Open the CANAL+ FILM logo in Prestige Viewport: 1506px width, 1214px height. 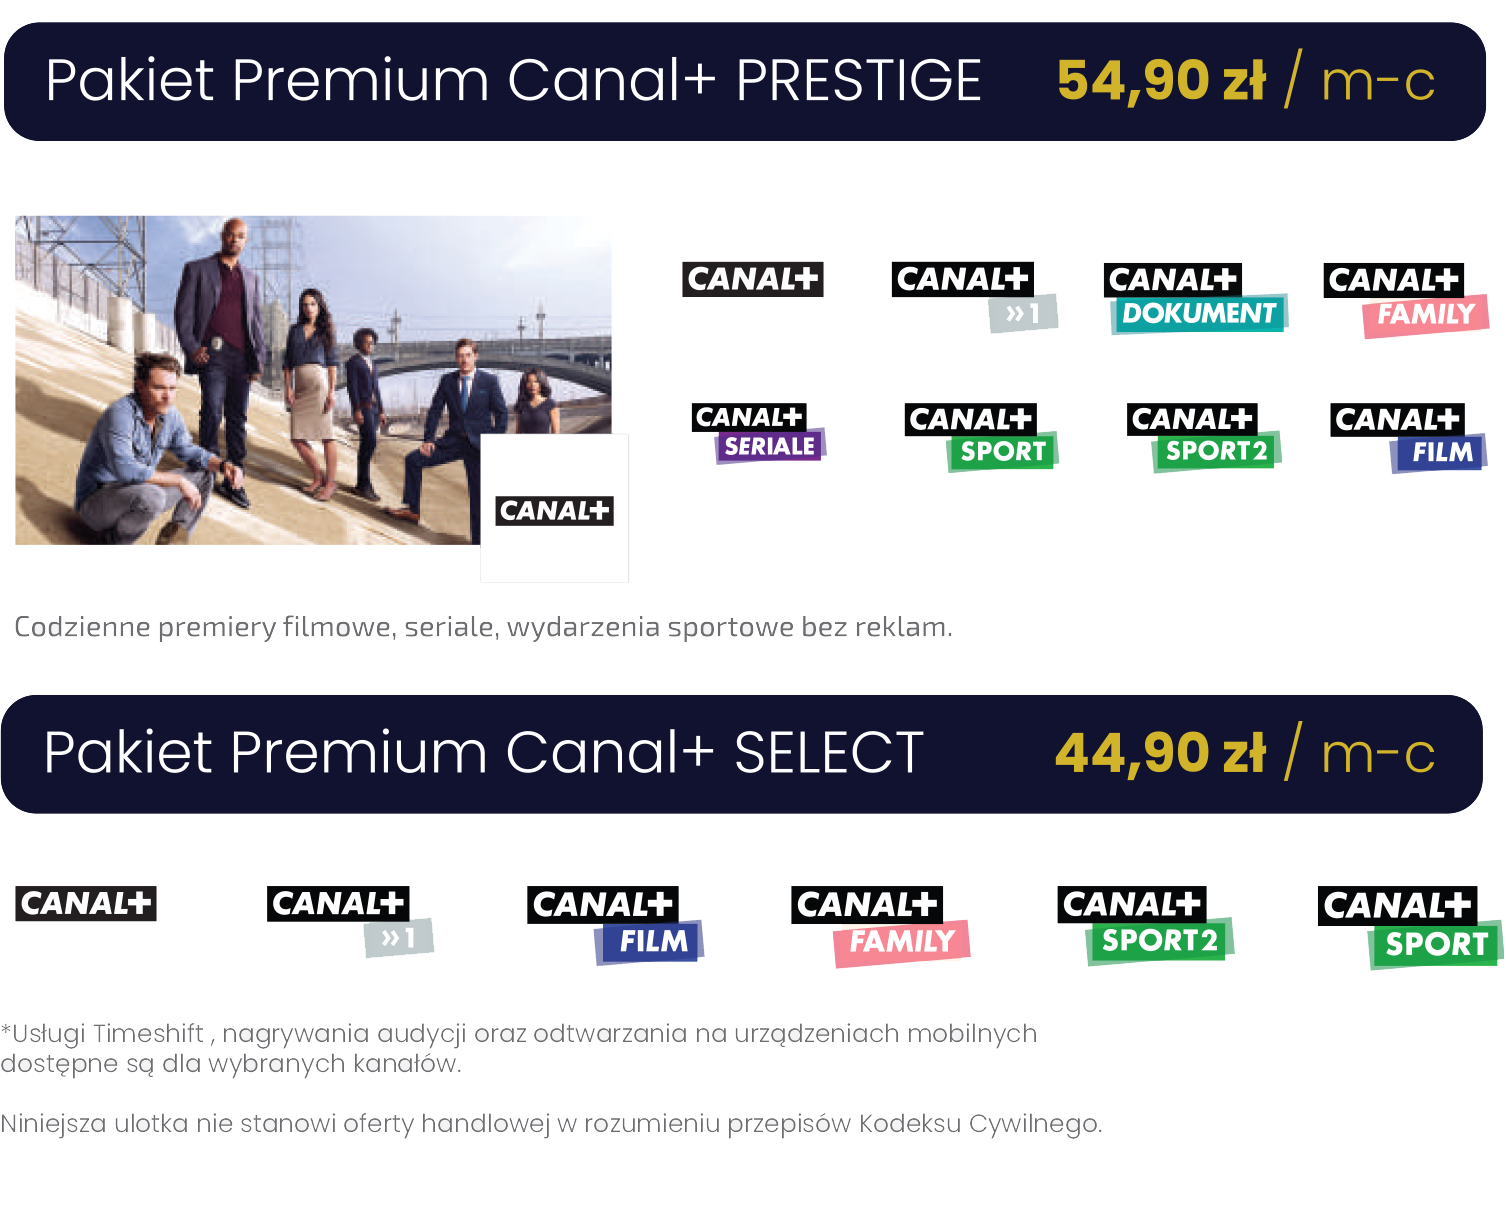tap(1409, 437)
